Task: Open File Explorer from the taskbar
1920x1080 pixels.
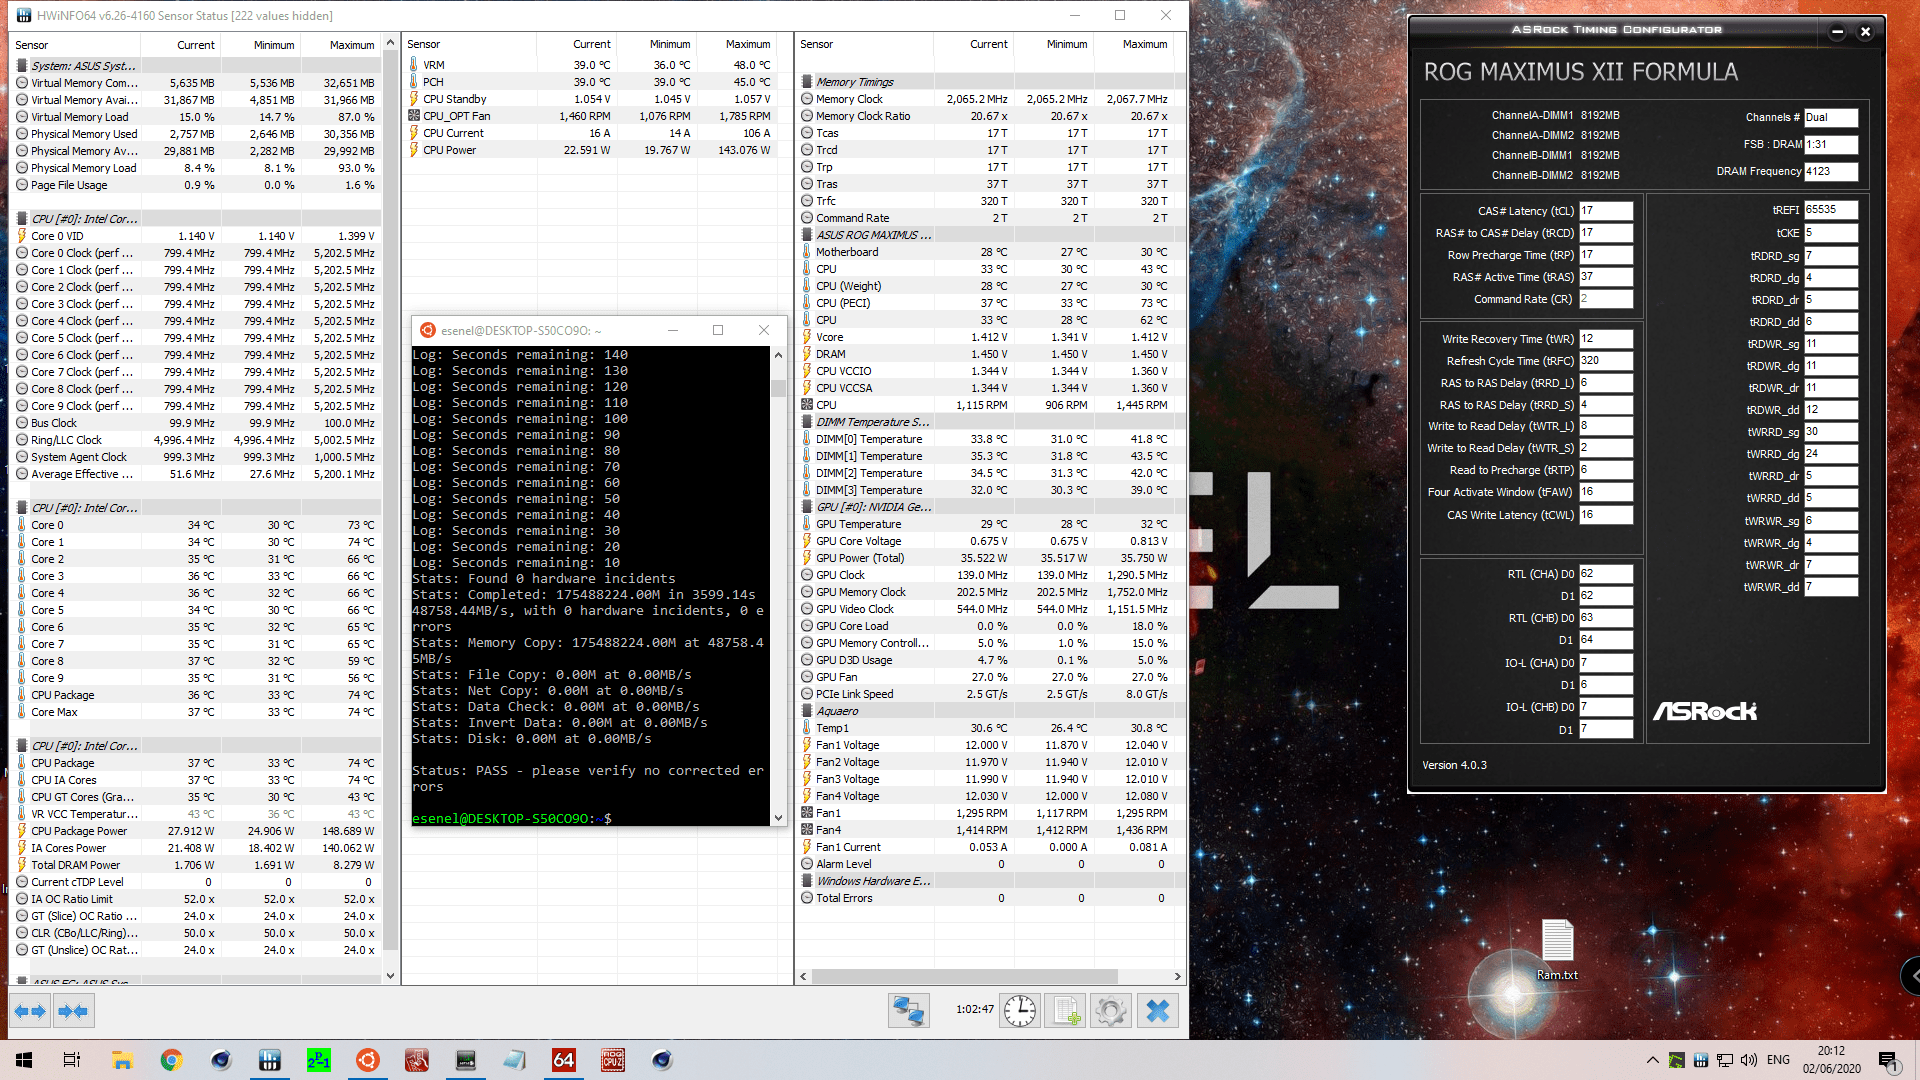Action: pos(122,1060)
